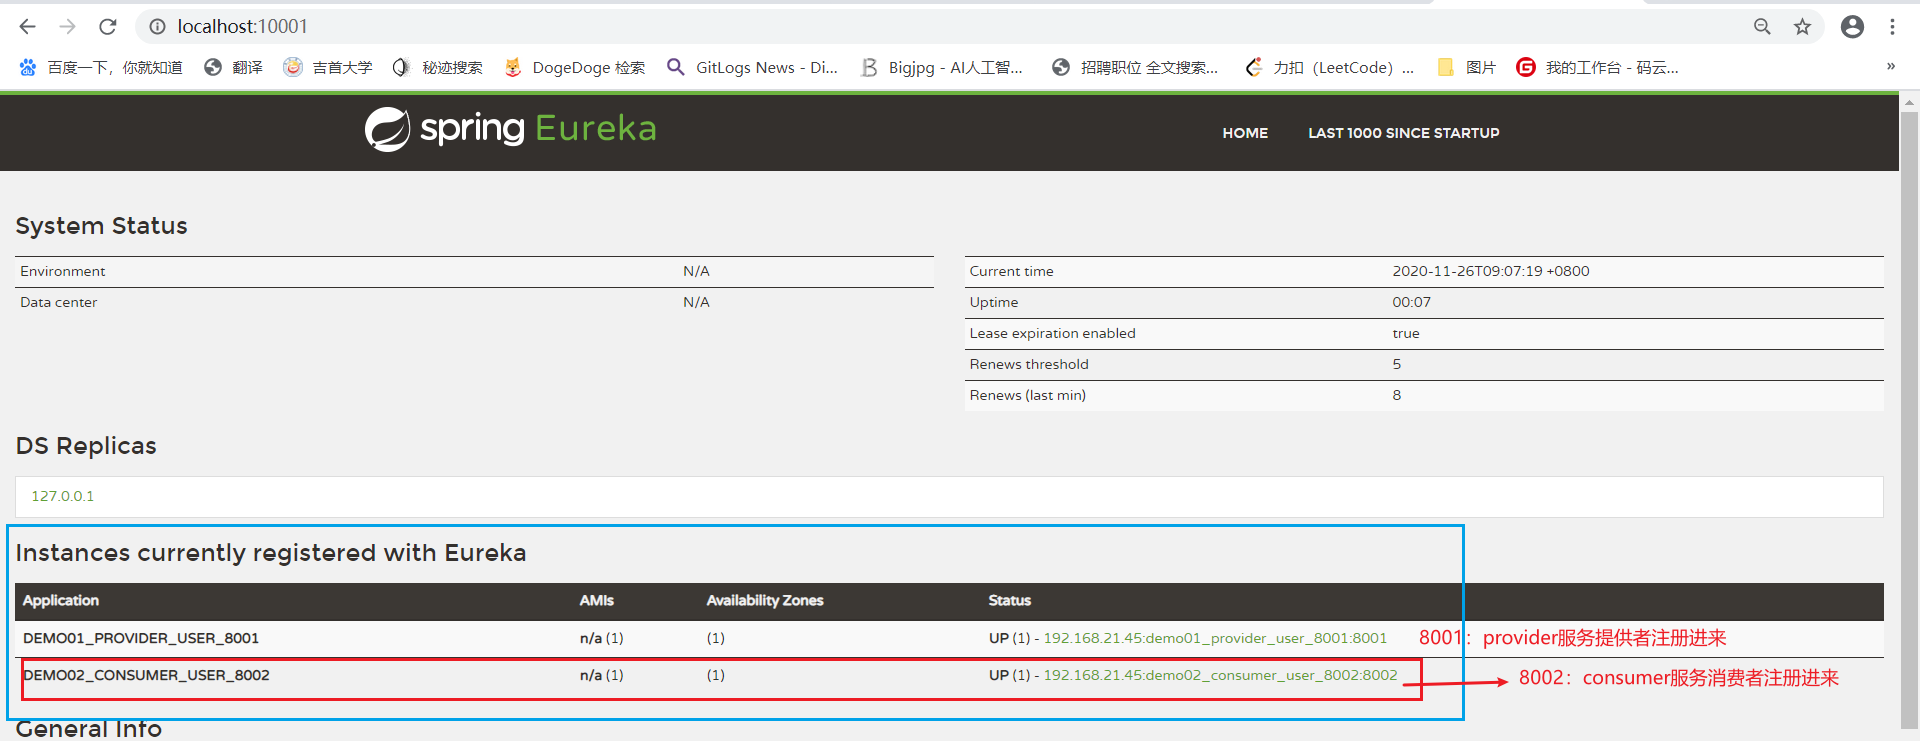
Task: Click the Environment row label
Action: tap(62, 271)
